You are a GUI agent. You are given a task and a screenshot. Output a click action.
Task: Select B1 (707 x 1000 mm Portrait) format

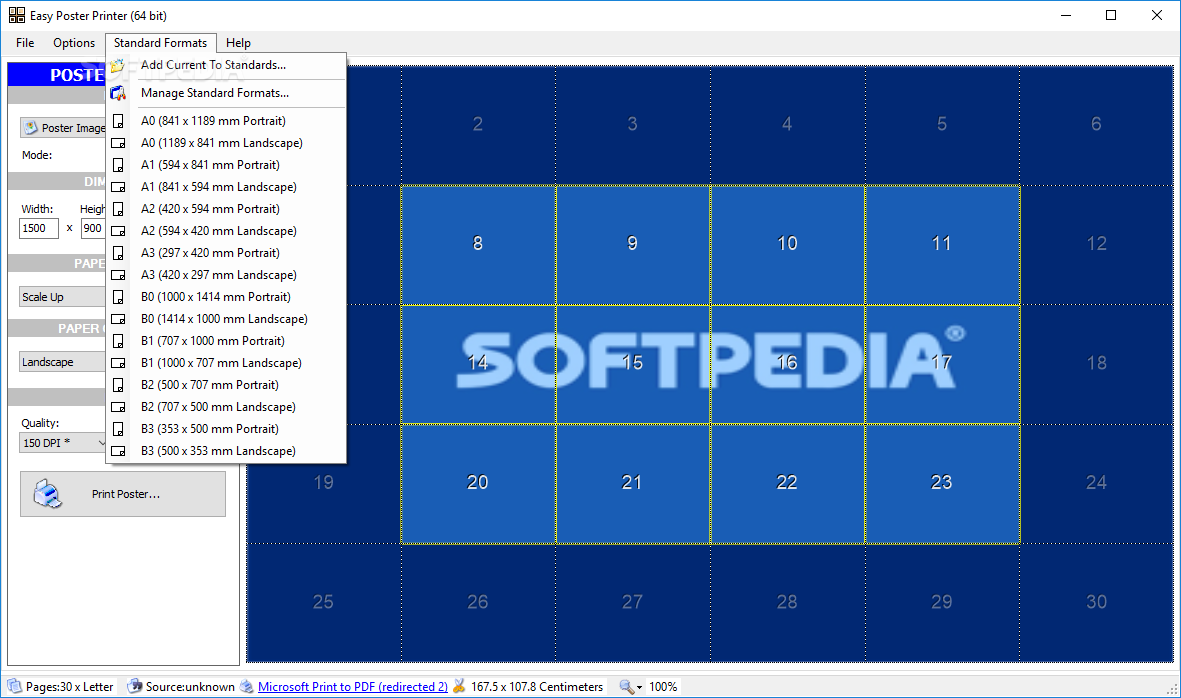(x=226, y=341)
